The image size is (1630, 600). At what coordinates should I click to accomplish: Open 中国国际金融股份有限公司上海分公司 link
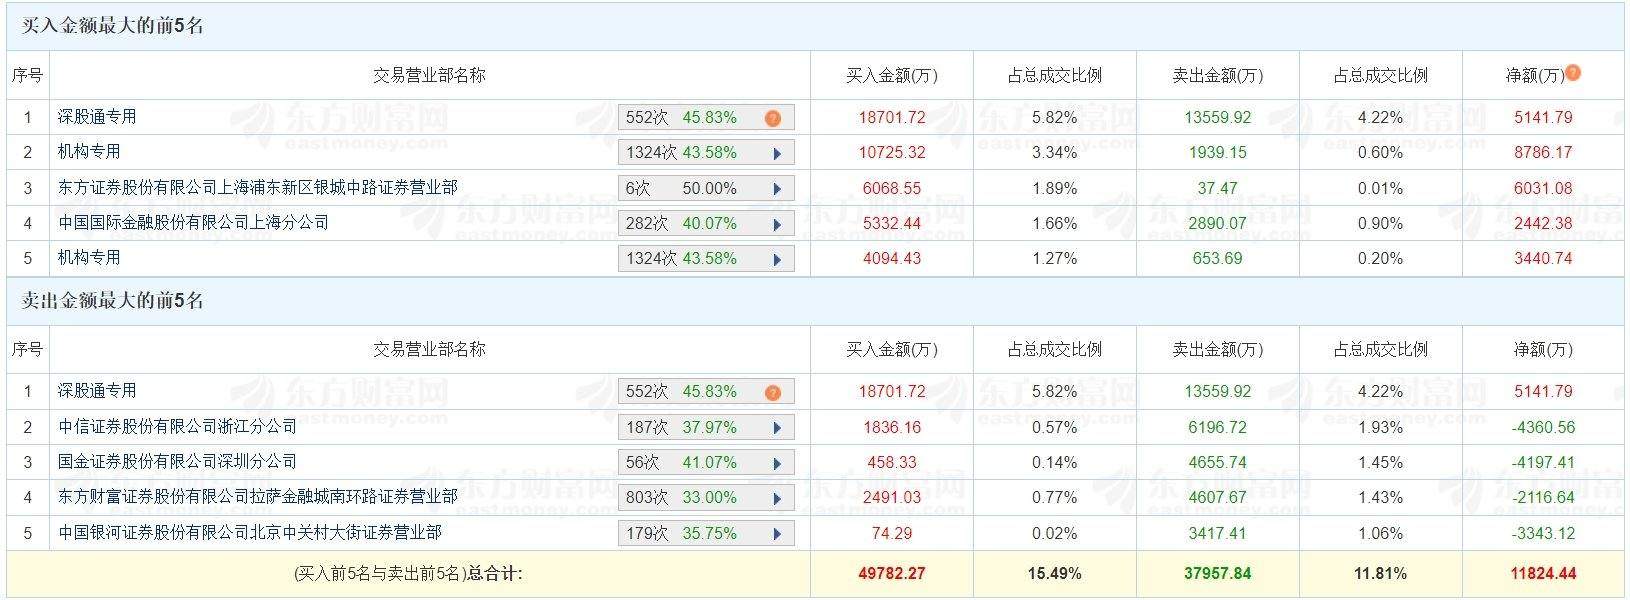tap(193, 222)
